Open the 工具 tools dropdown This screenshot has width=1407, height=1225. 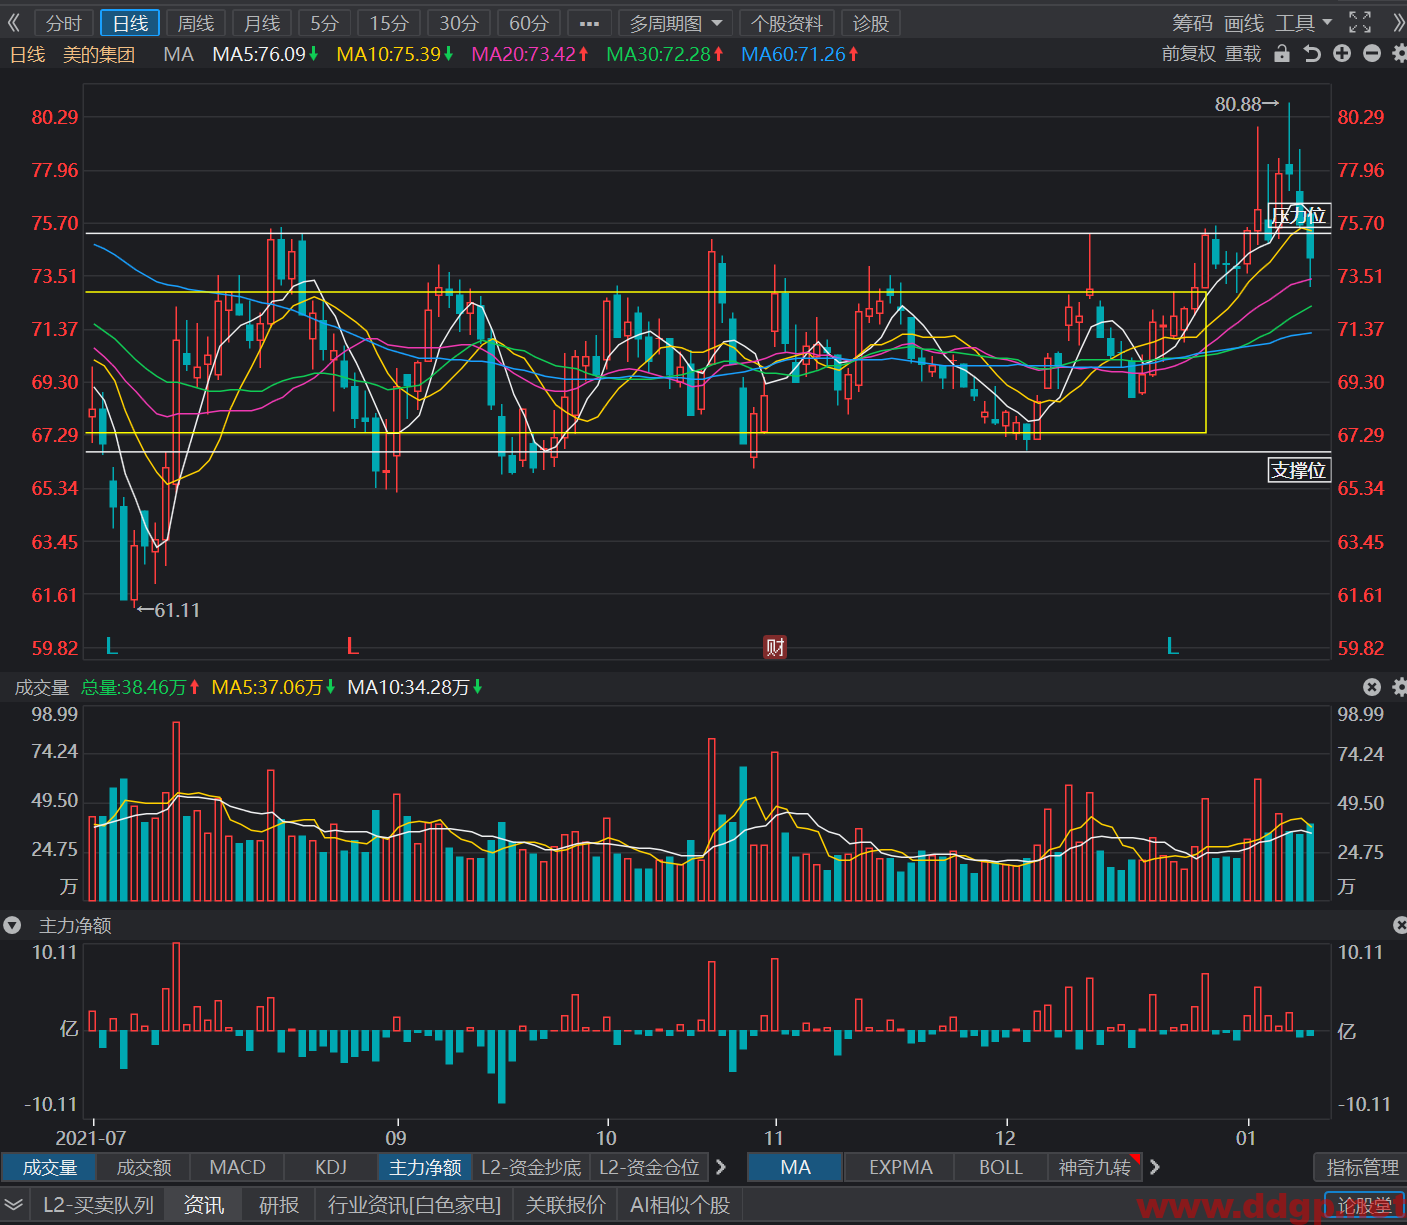(1304, 22)
